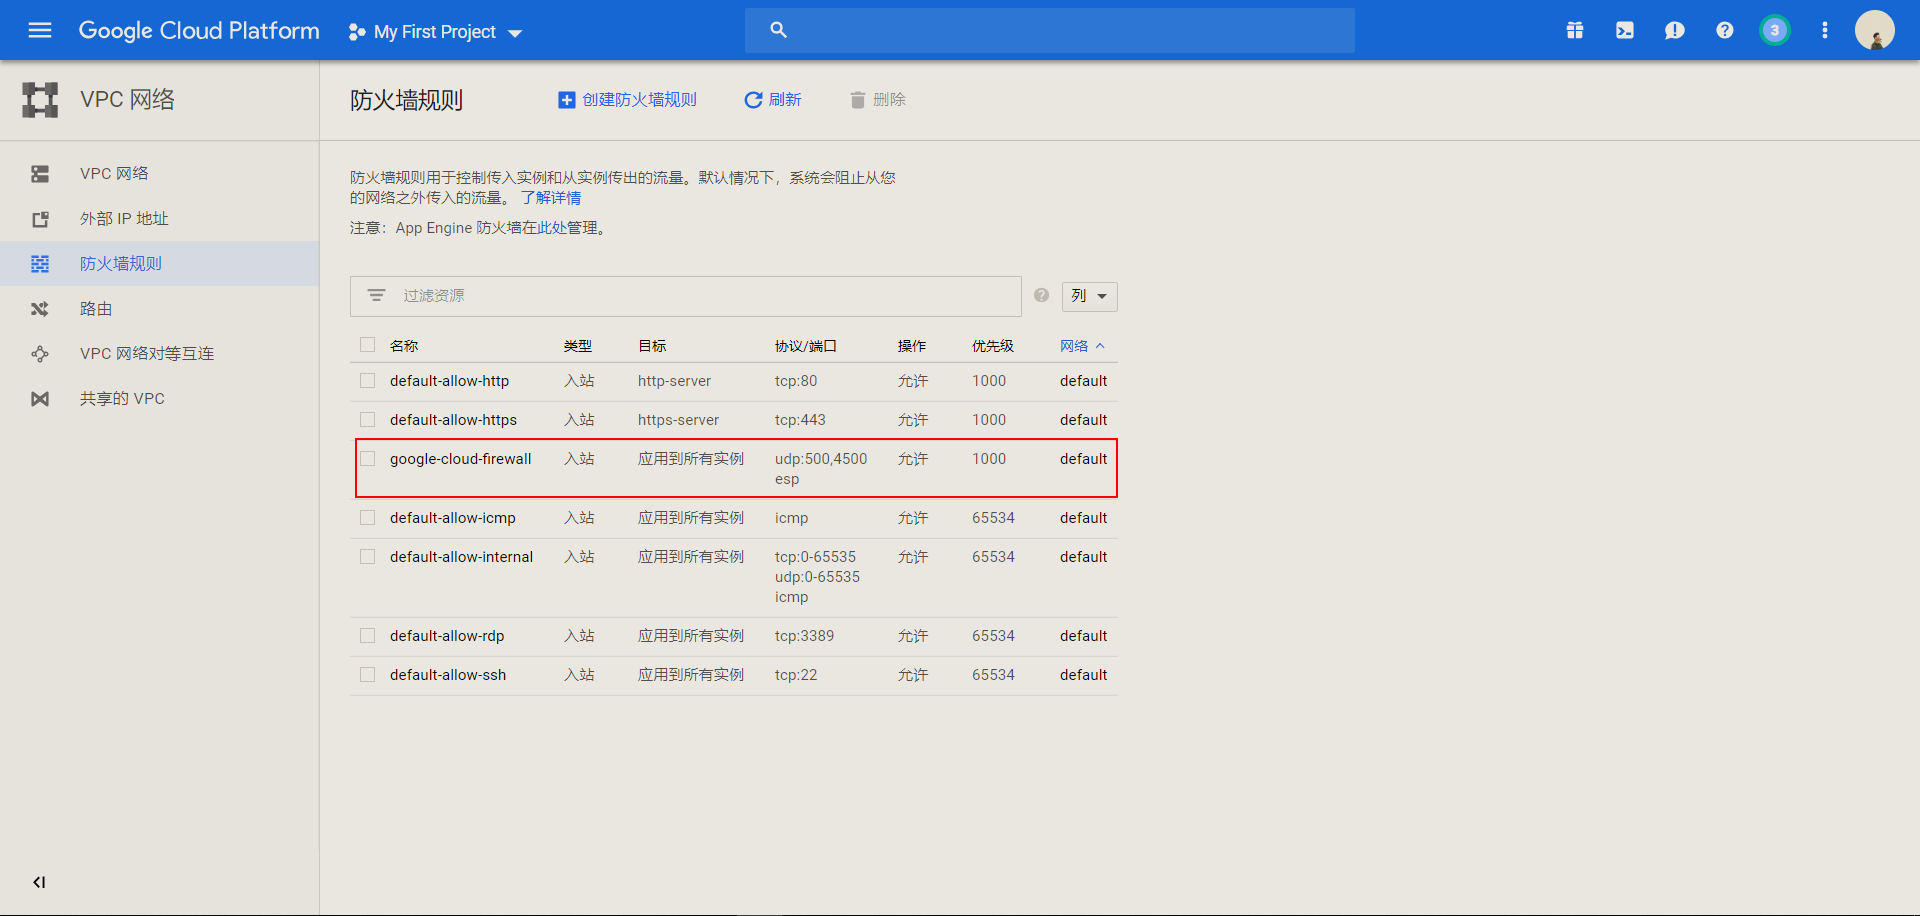Click the Google Cloud Platform logo text

(199, 31)
